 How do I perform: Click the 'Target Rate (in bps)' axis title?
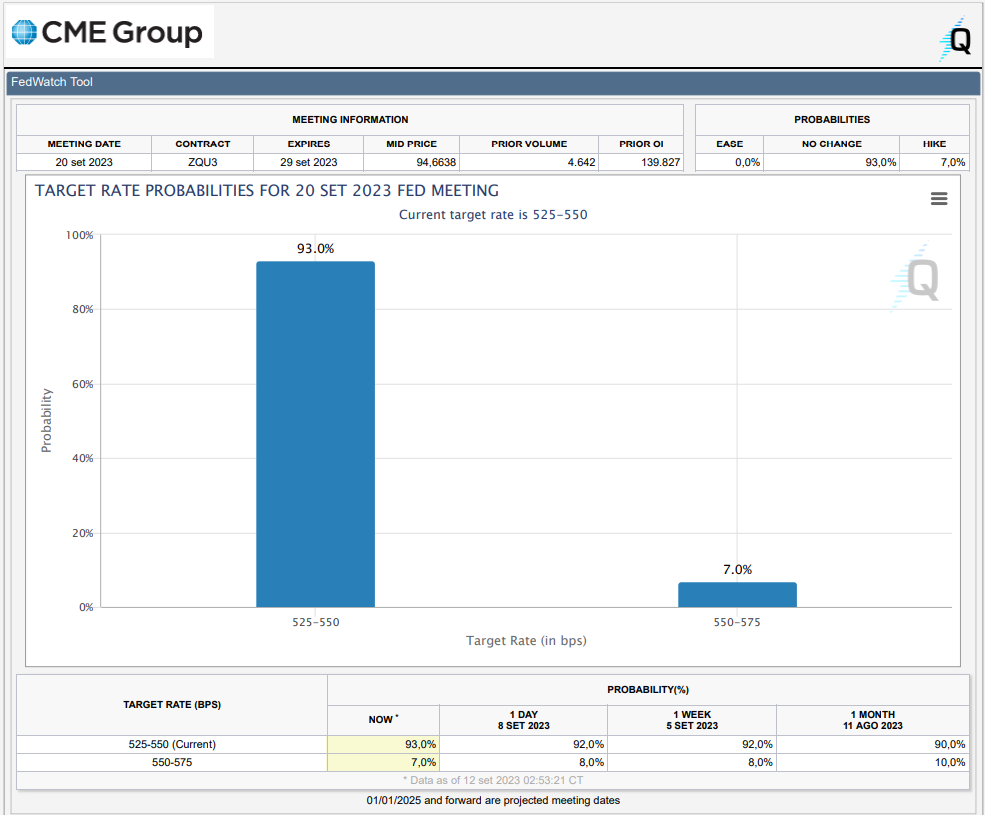coord(526,640)
